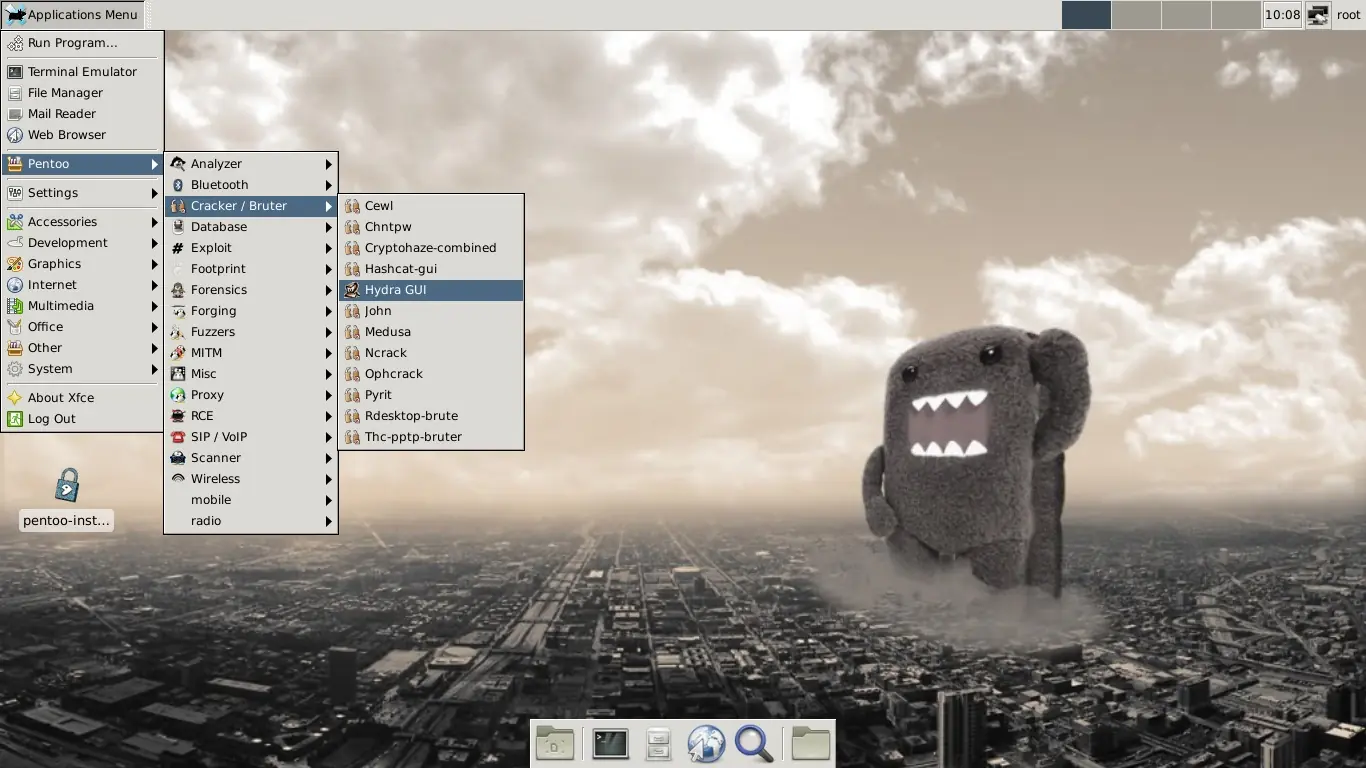This screenshot has width=1366, height=768.
Task: Click the root user button in the top panel
Action: point(1348,15)
